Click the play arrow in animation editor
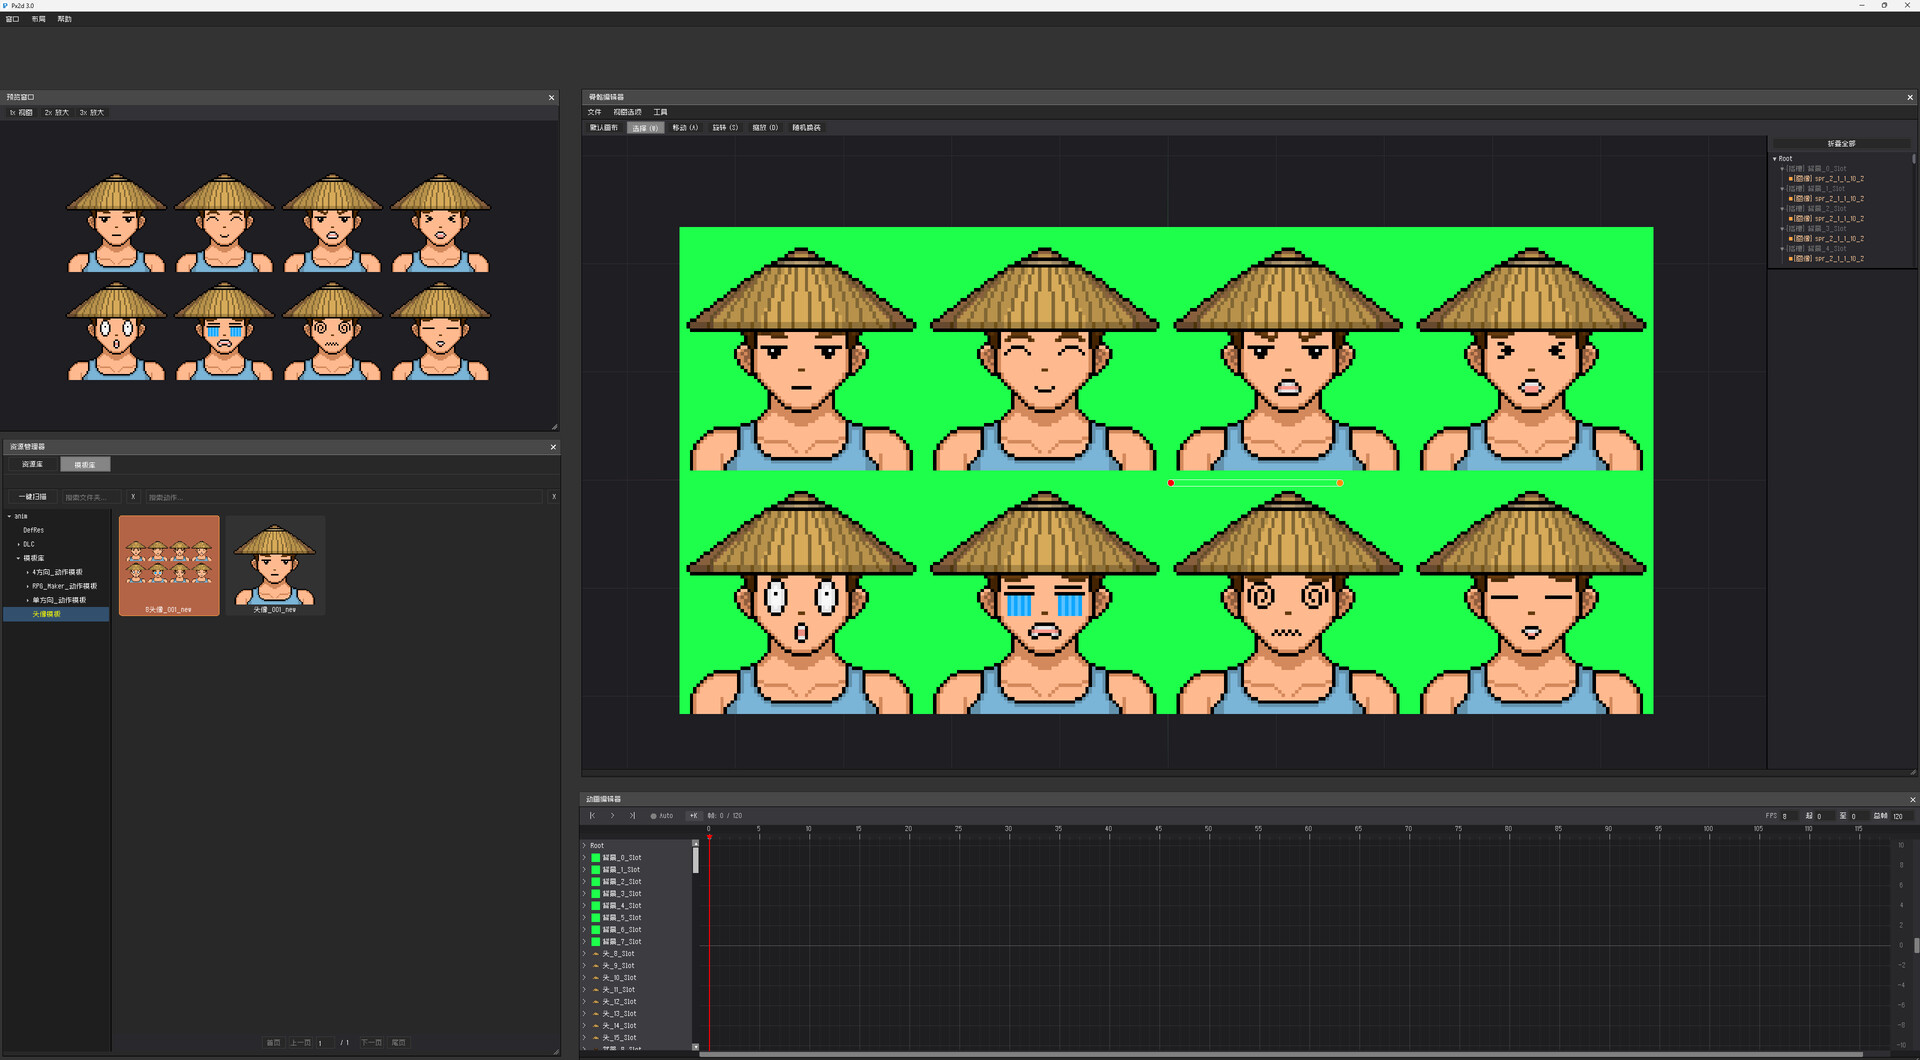Screen dimensions: 1920x1060 [x=612, y=816]
